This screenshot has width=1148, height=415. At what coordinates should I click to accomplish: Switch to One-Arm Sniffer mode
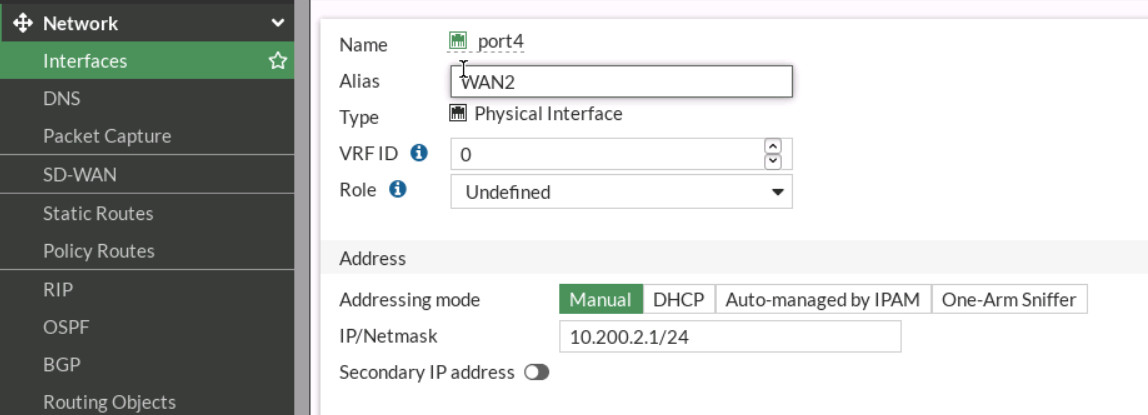[1009, 300]
